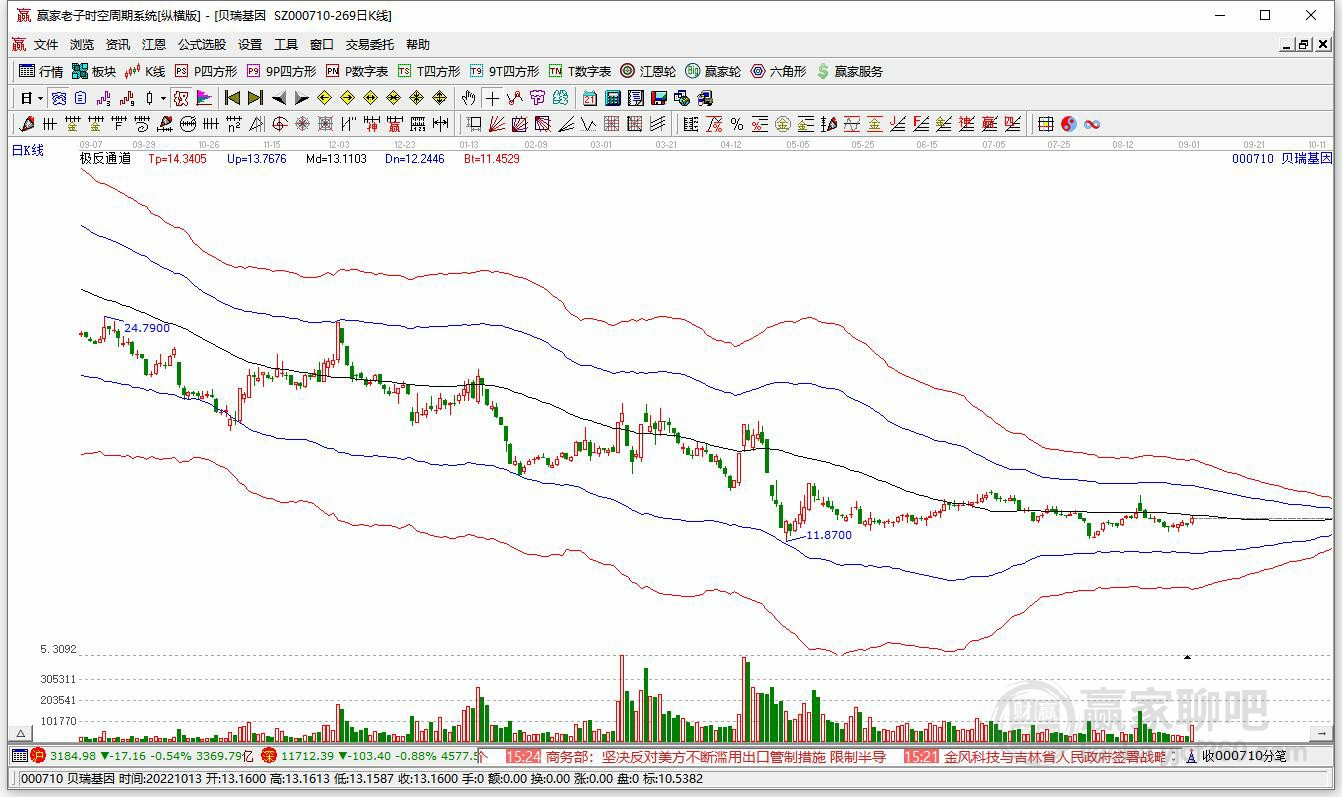Image resolution: width=1342 pixels, height=797 pixels.
Task: Click the yellow diamond left-arrow icon
Action: [324, 98]
